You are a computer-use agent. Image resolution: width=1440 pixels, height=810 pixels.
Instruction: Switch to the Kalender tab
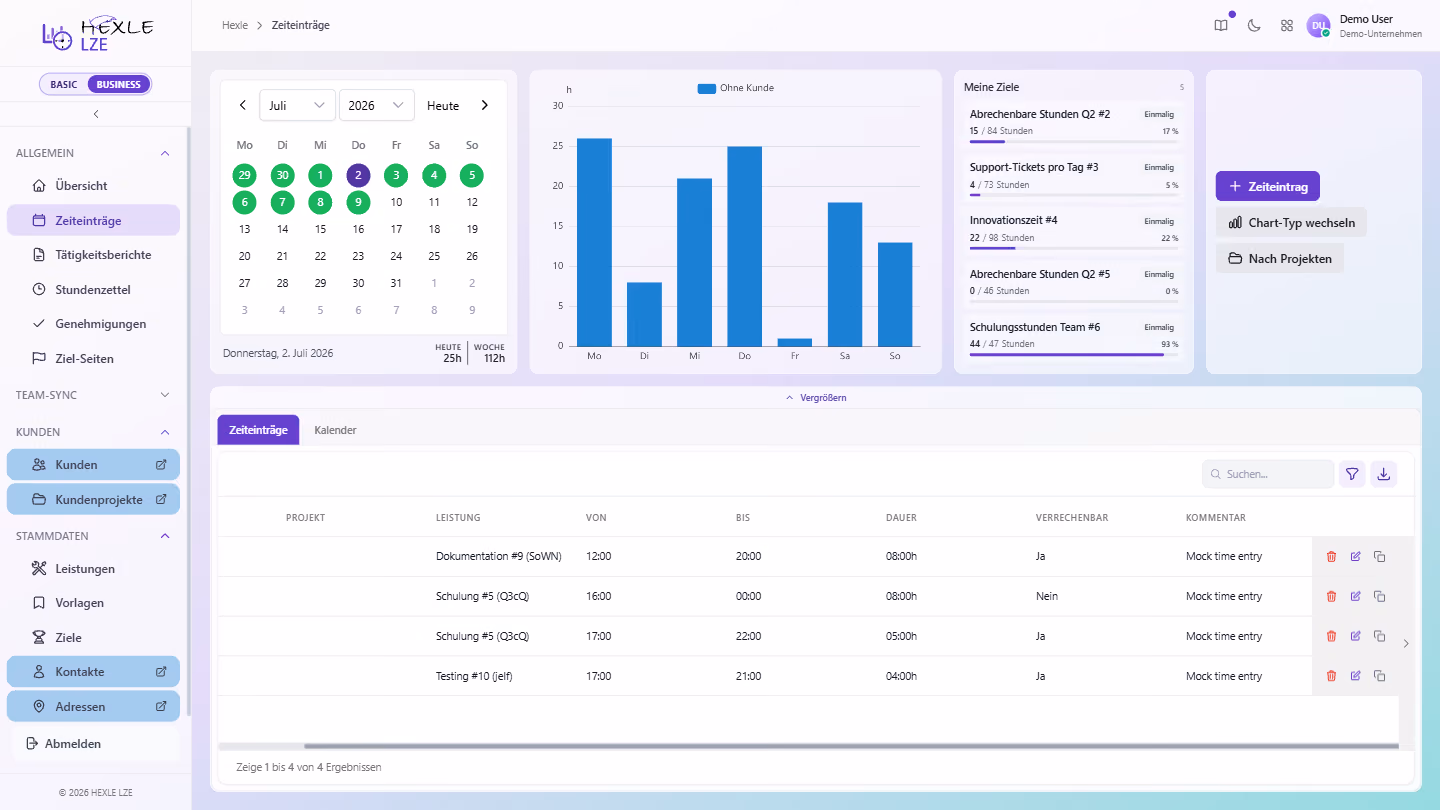335,430
